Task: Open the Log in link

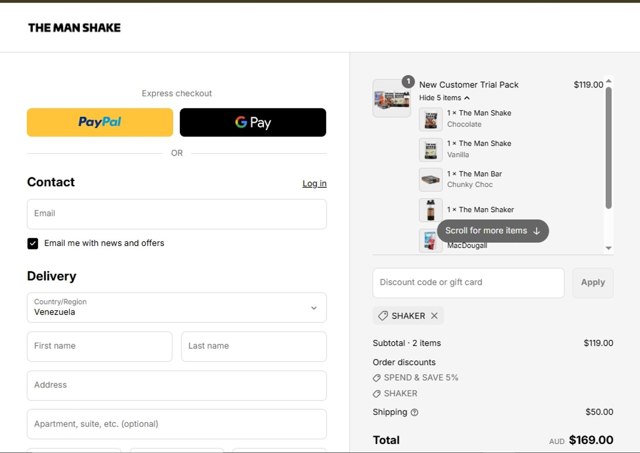Action: (314, 184)
